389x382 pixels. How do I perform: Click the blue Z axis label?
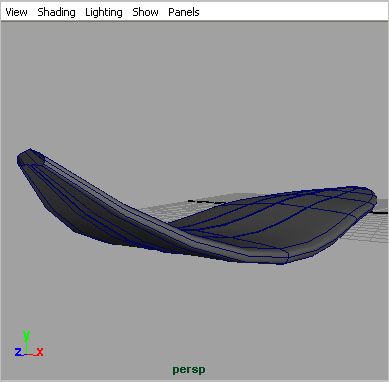(18, 352)
